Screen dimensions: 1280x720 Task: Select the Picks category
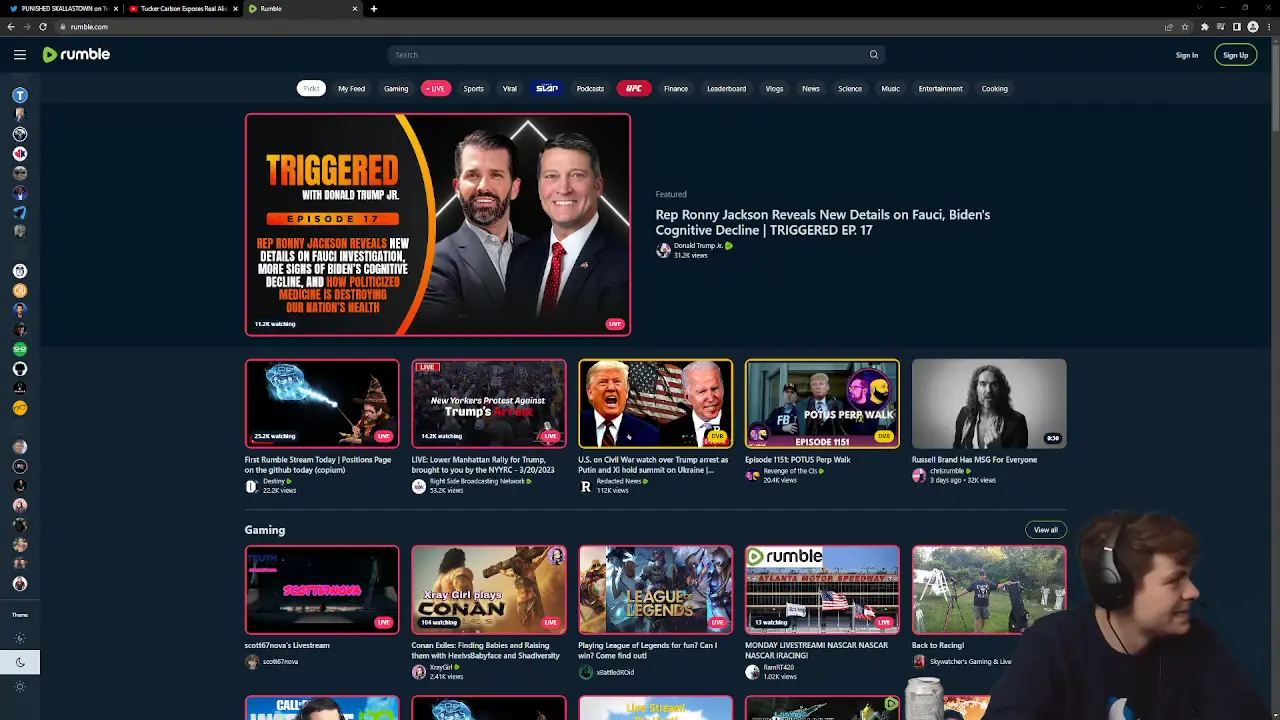[312, 89]
